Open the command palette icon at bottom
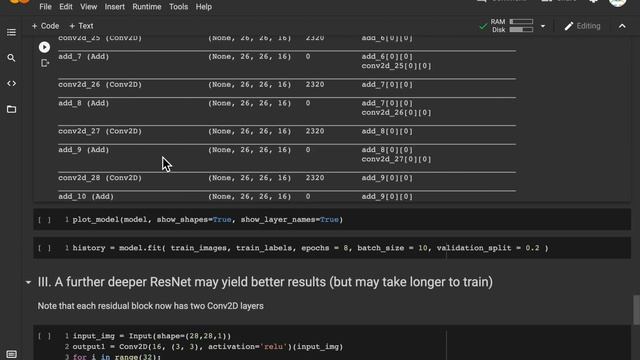 11,354
